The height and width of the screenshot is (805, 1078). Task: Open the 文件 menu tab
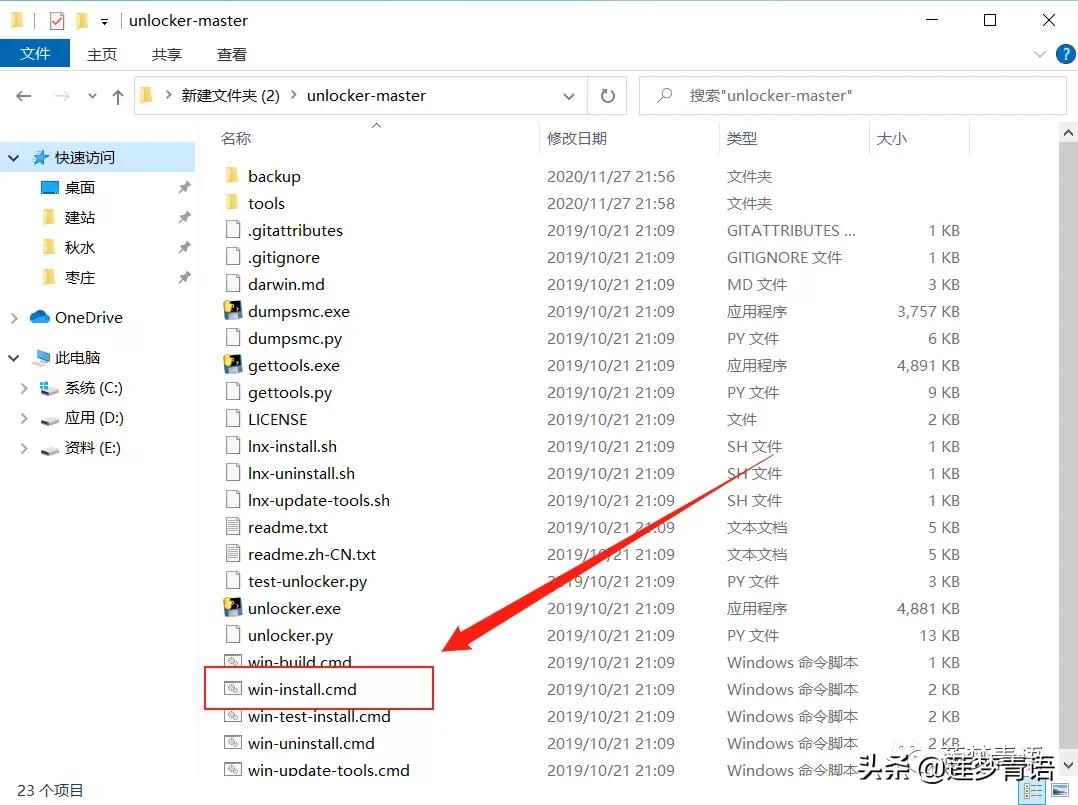click(35, 54)
